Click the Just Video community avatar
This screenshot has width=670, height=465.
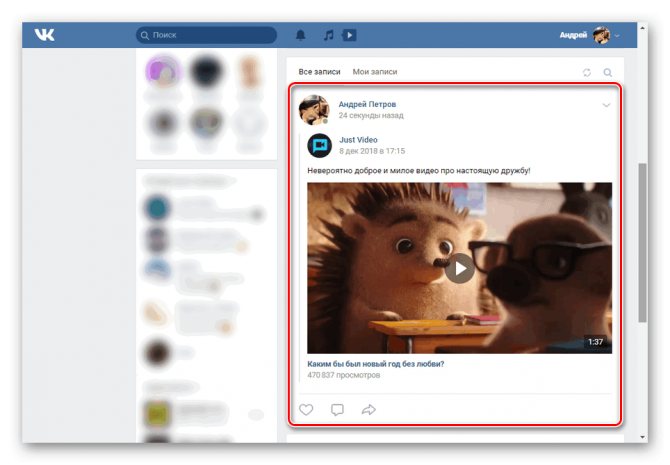pyautogui.click(x=320, y=146)
